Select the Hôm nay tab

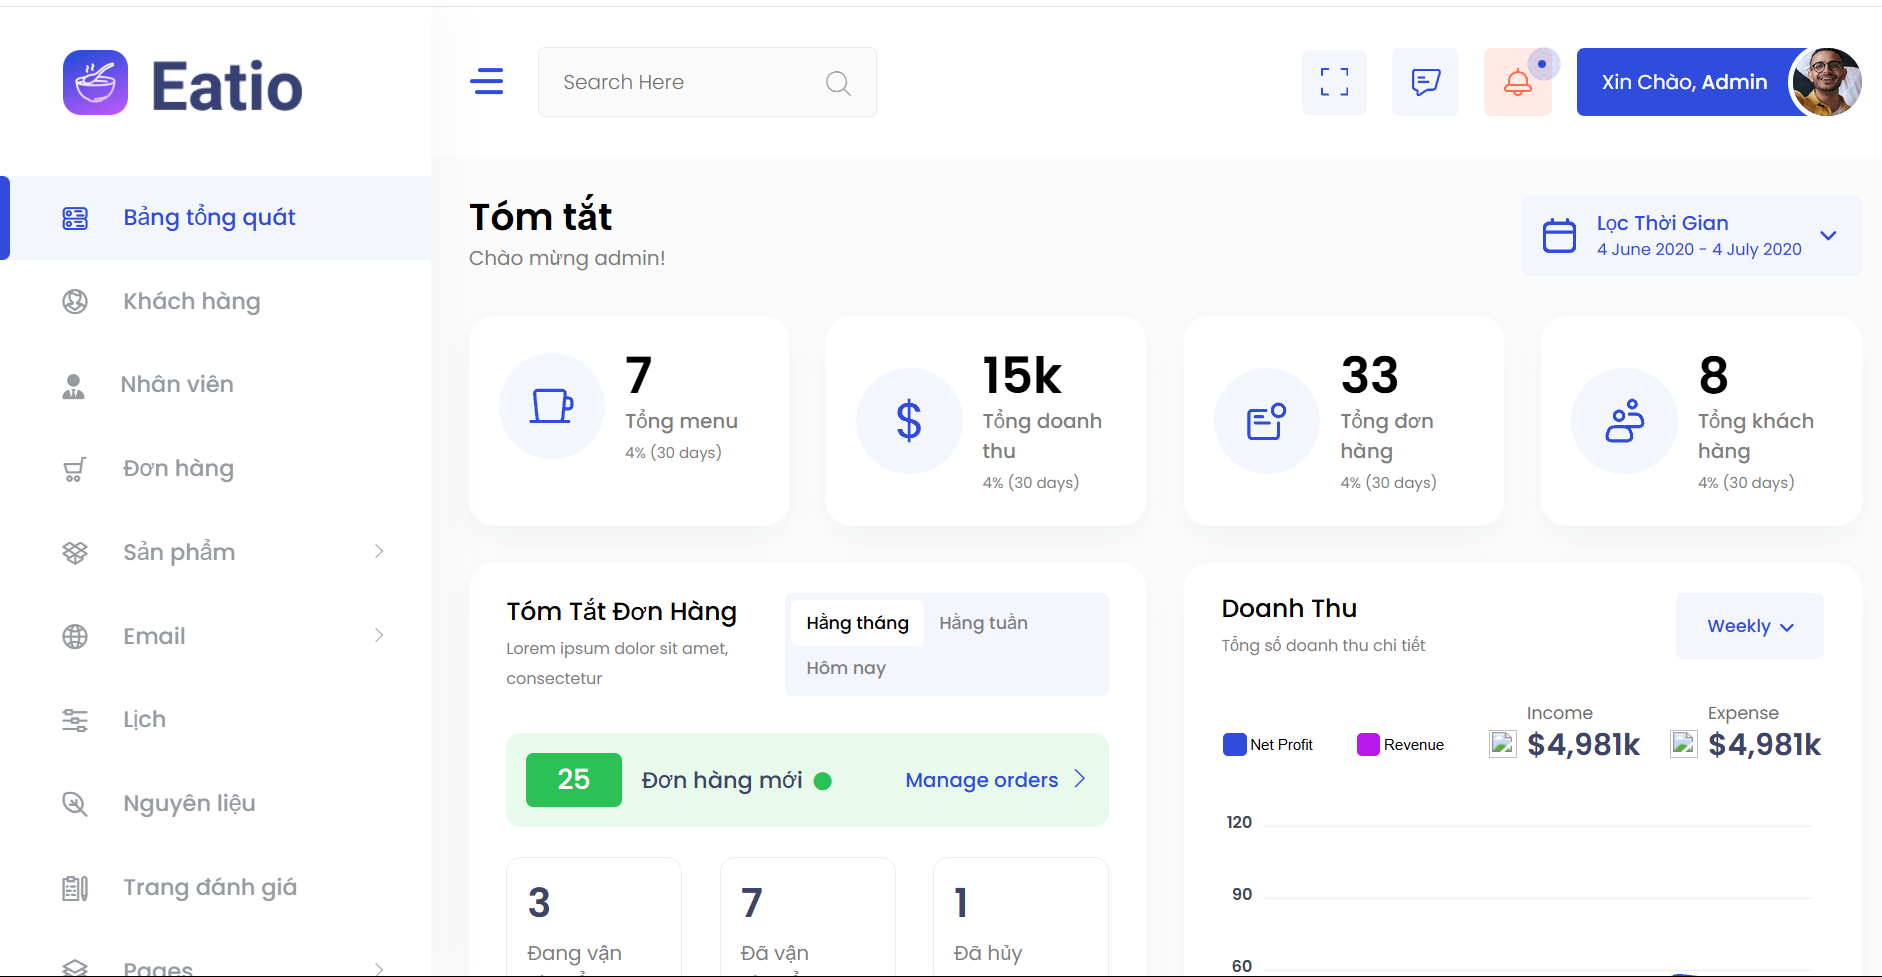click(846, 668)
